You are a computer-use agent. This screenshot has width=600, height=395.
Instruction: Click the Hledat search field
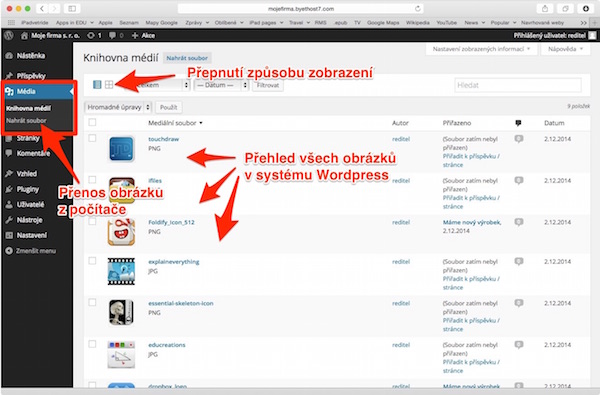click(x=518, y=85)
